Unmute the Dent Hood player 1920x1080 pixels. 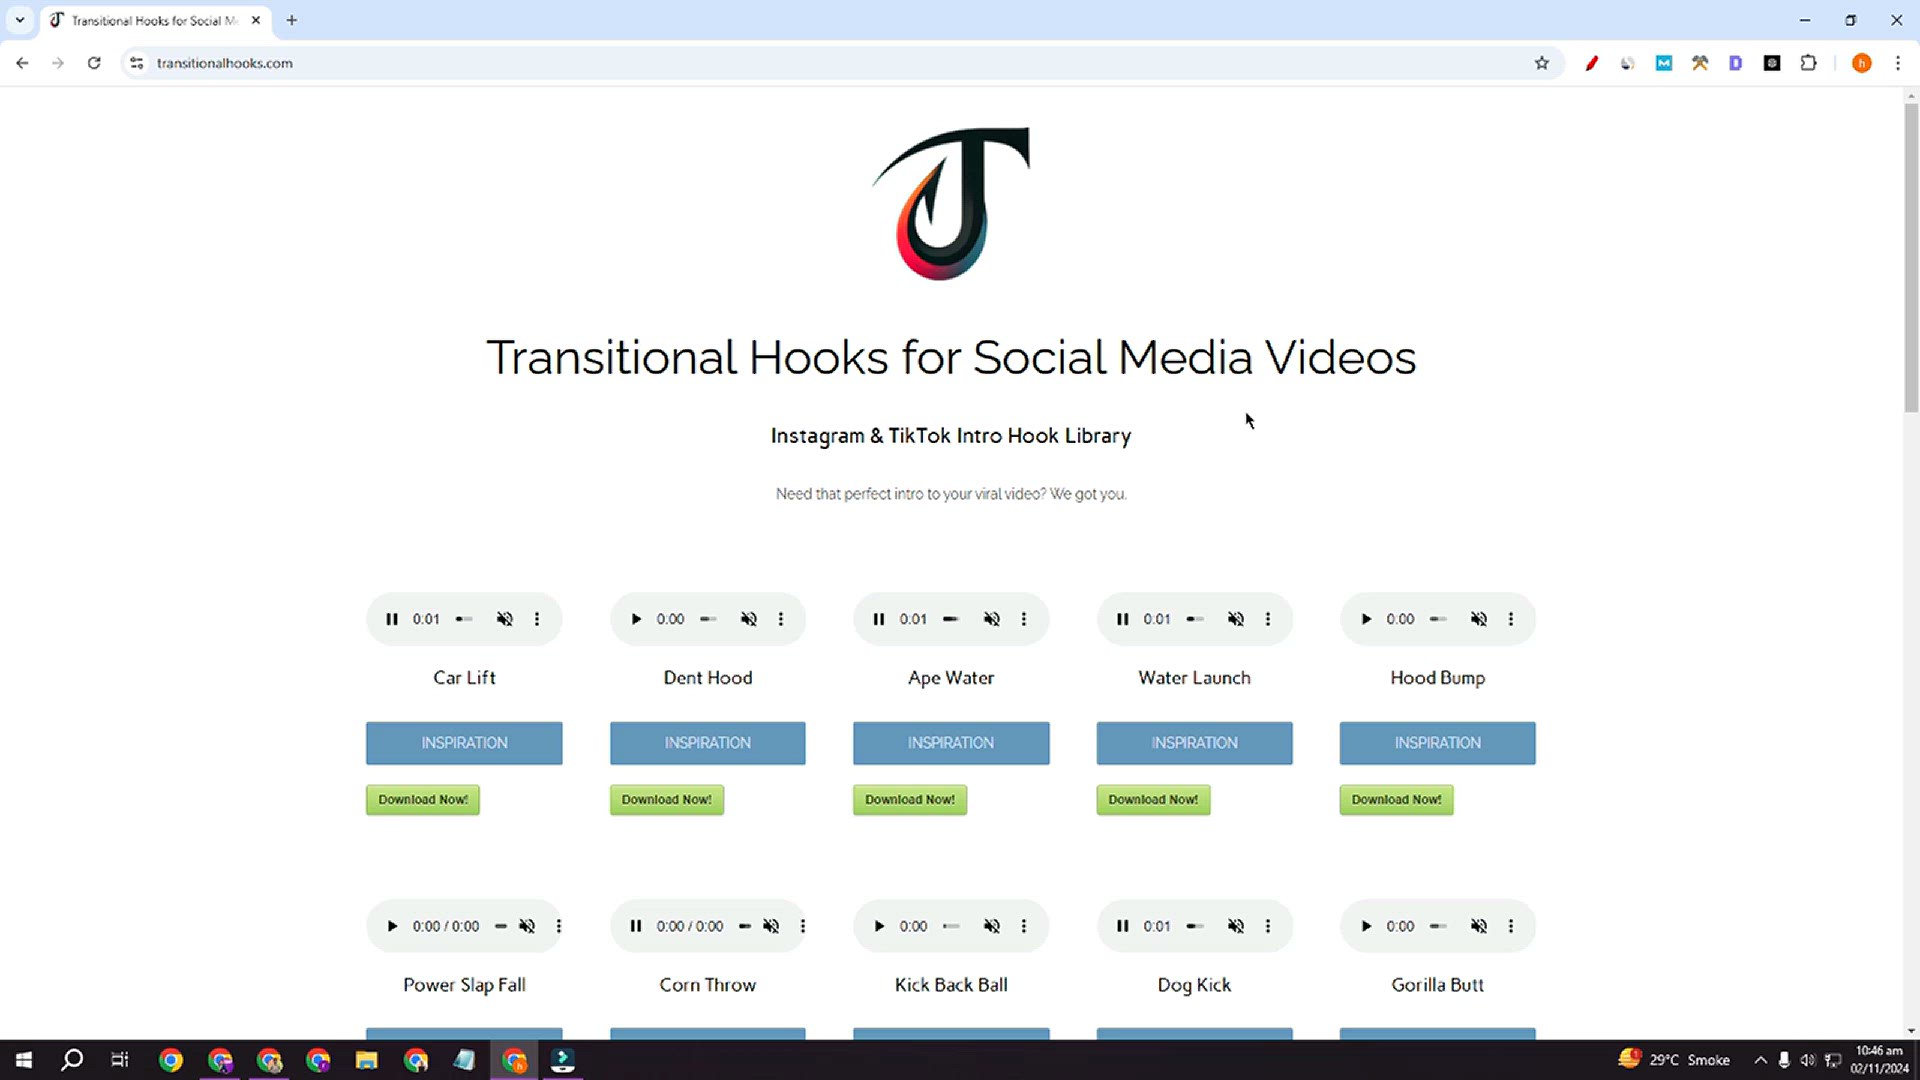click(x=749, y=619)
